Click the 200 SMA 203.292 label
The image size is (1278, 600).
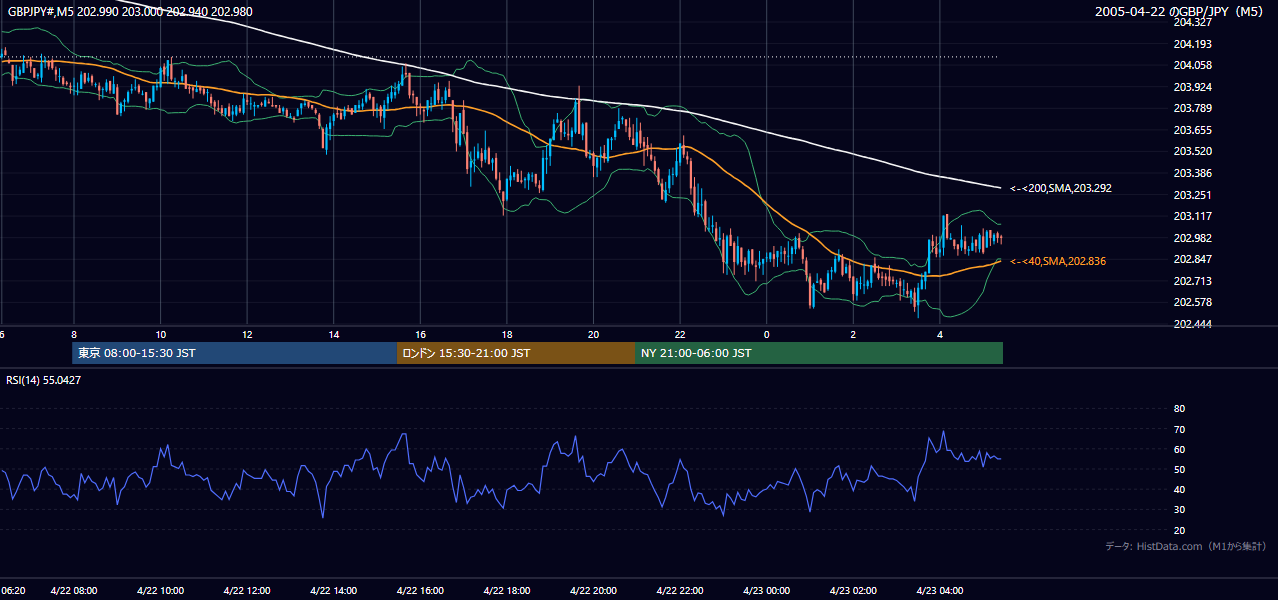pyautogui.click(x=1061, y=188)
